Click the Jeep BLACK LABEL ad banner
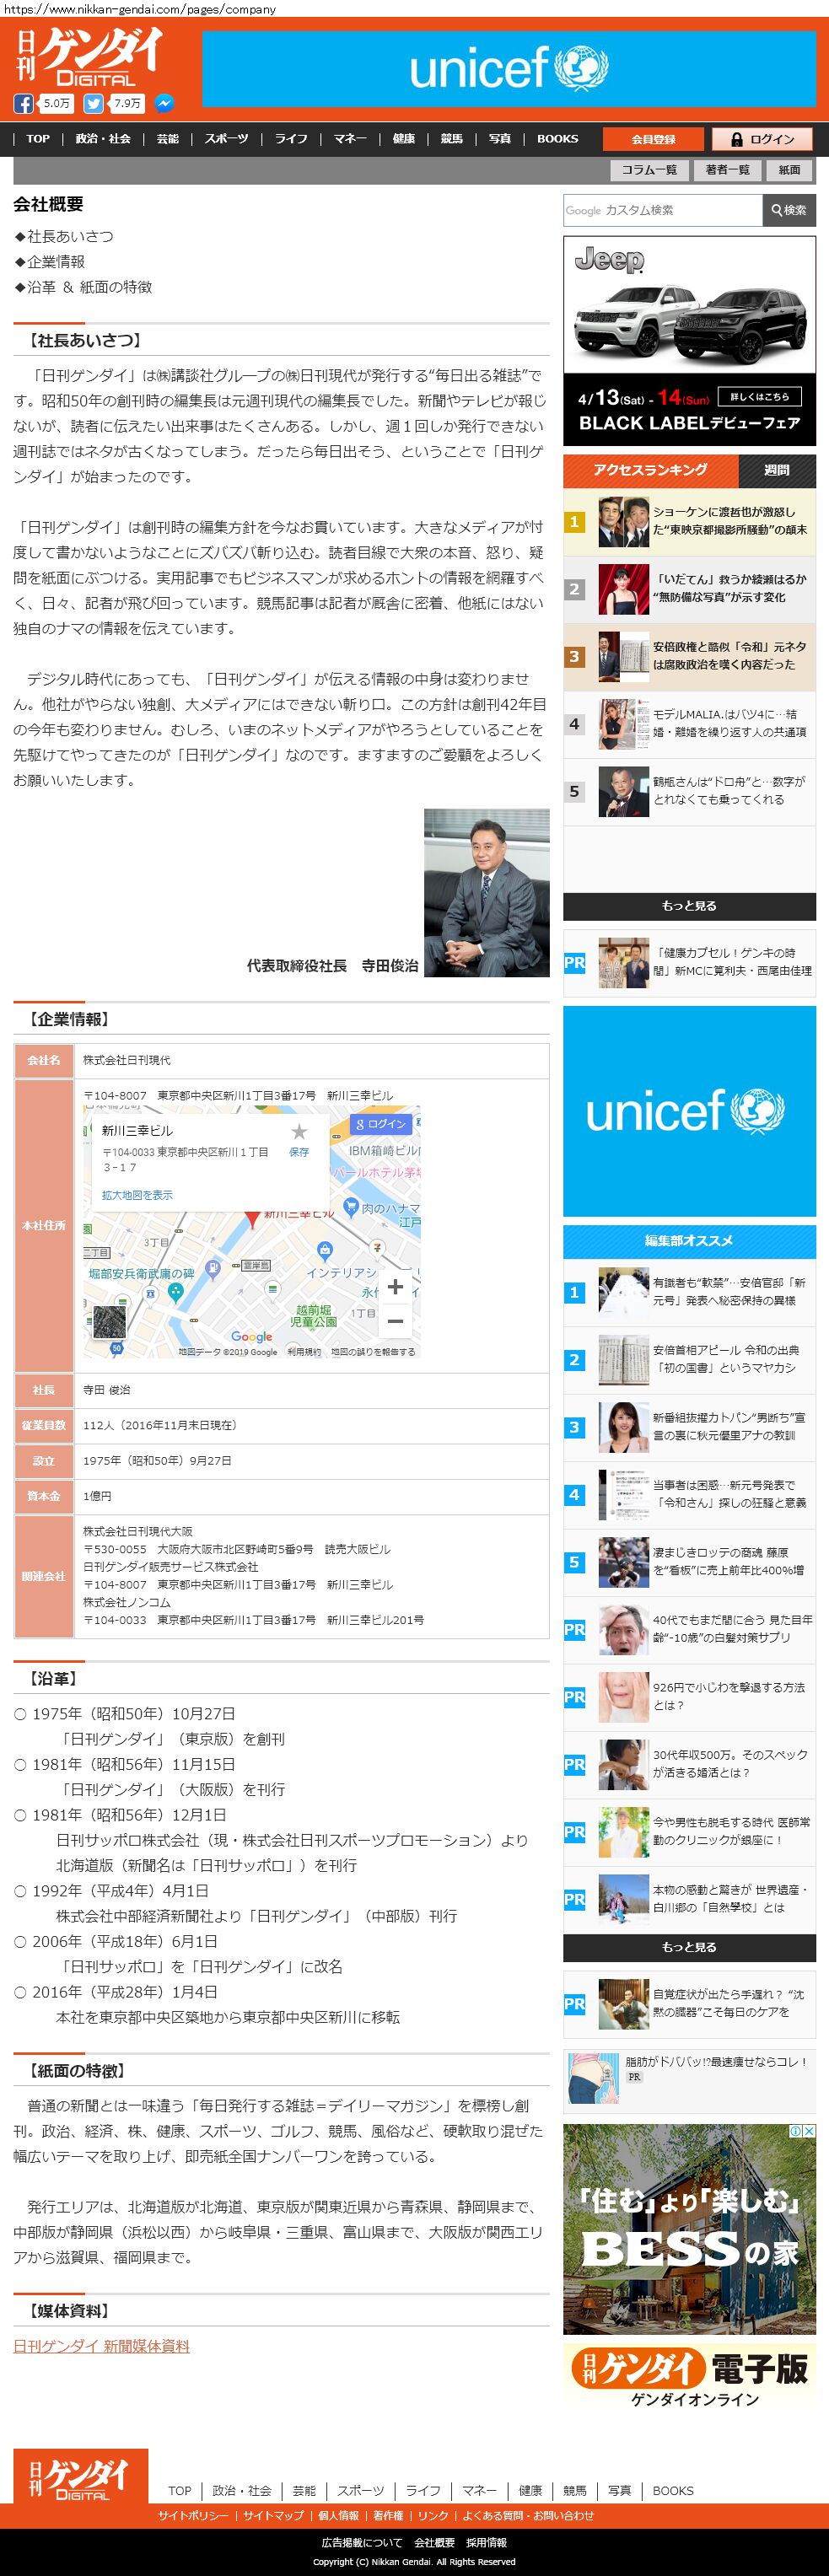 point(689,341)
